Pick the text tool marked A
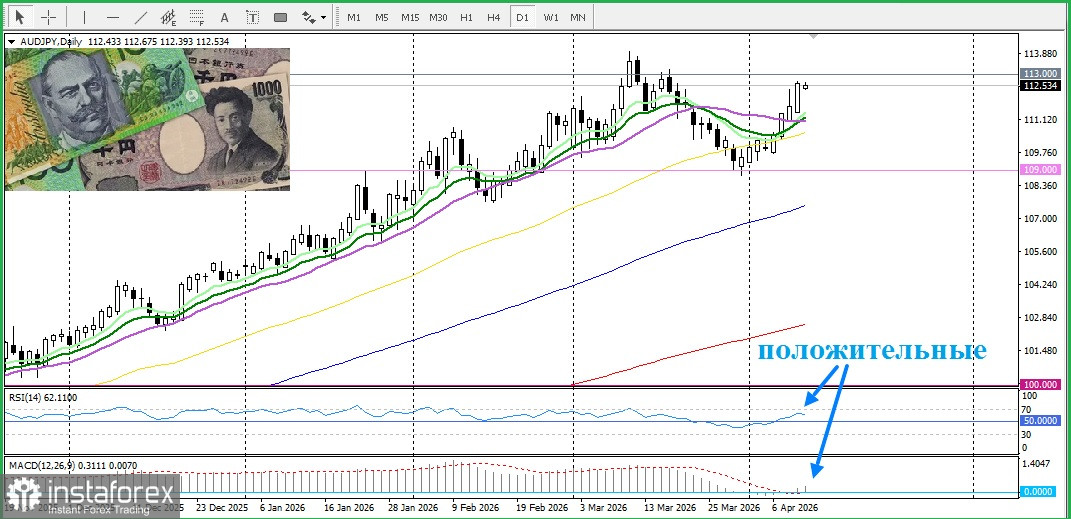The image size is (1071, 519). coord(225,17)
